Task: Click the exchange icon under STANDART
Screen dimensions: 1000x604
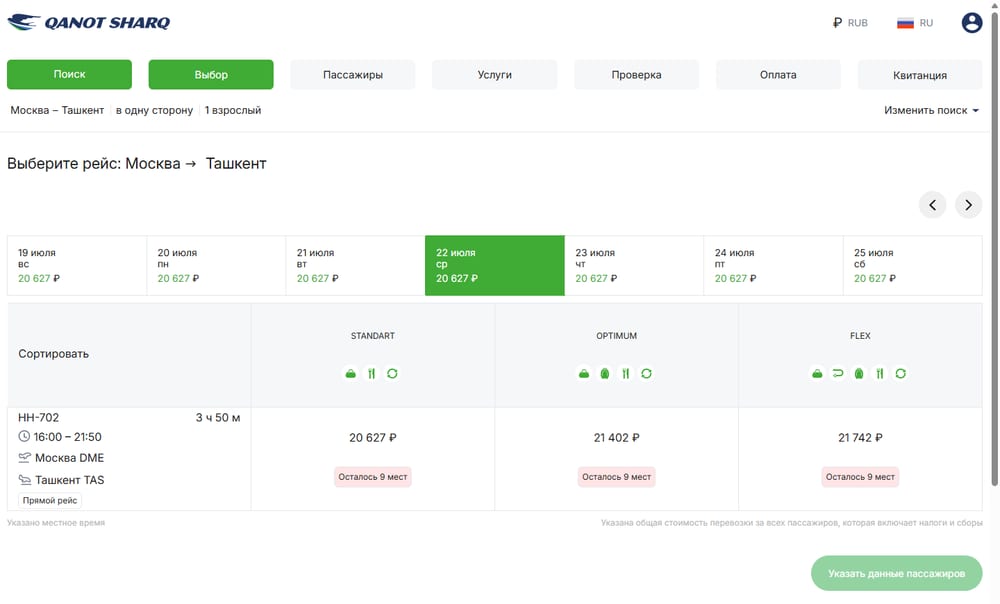Action: point(392,374)
